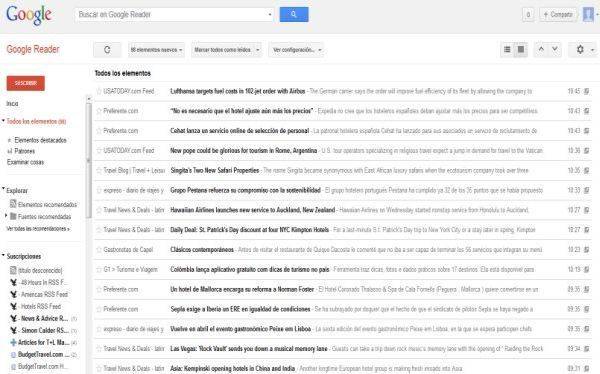This screenshot has width=600, height=374.
Task: Star the New pope tourism item
Action: (x=99, y=150)
